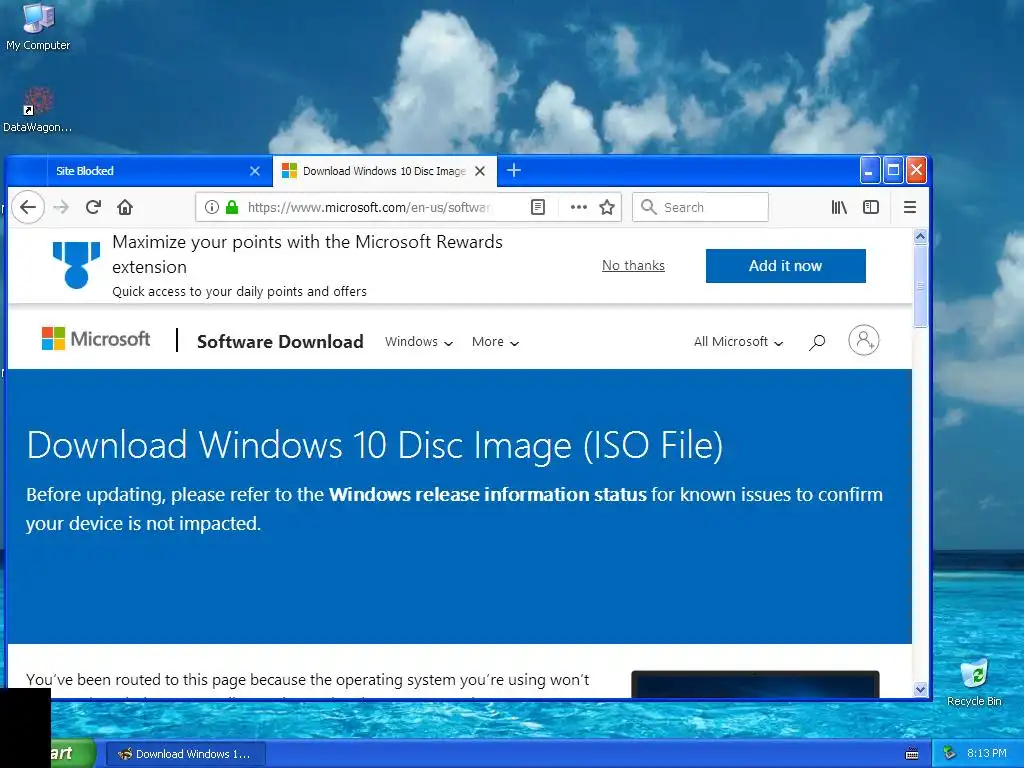Click the Add it now button
The width and height of the screenshot is (1024, 768).
tap(786, 266)
